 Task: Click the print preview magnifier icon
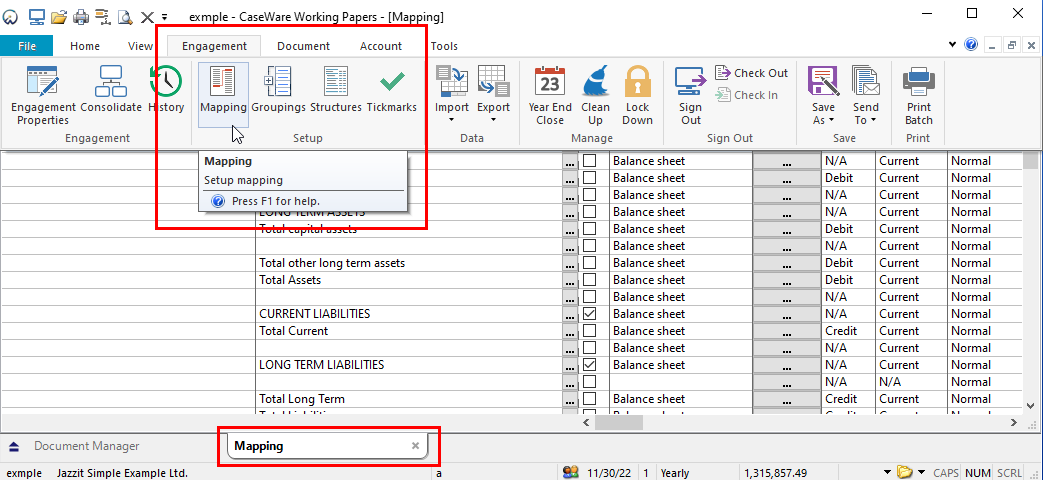[x=125, y=17]
